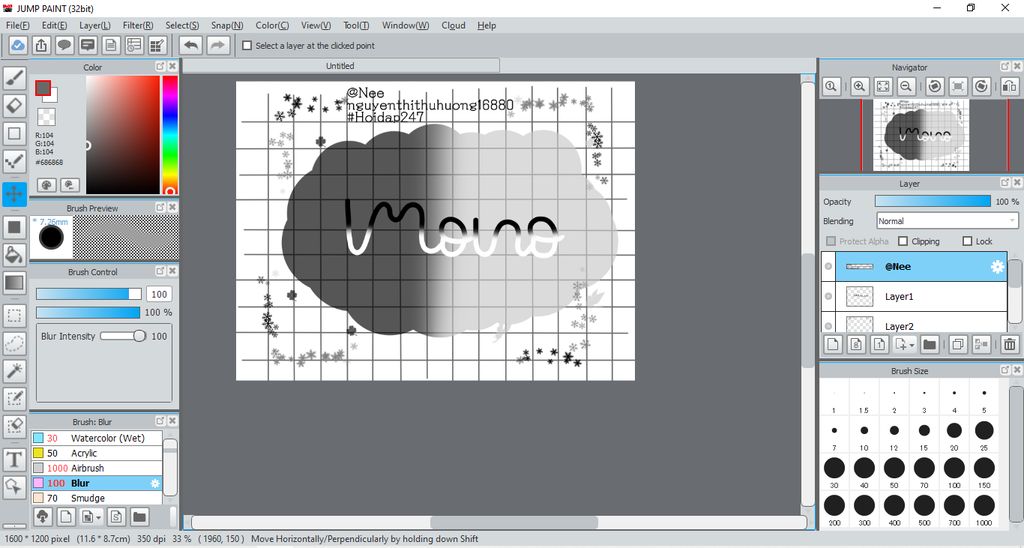Image resolution: width=1024 pixels, height=548 pixels.
Task: Expand the add-brush dropdown in Brush panel
Action: (98, 517)
